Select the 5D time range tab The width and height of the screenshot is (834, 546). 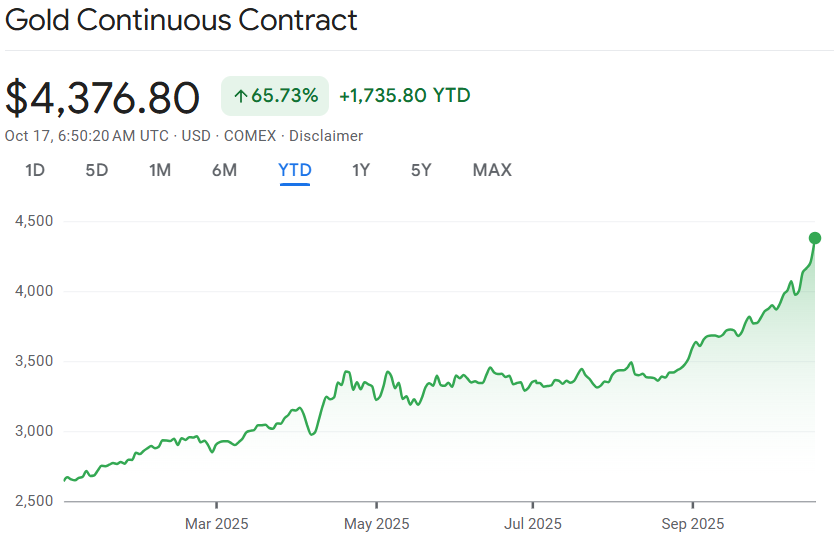click(96, 170)
